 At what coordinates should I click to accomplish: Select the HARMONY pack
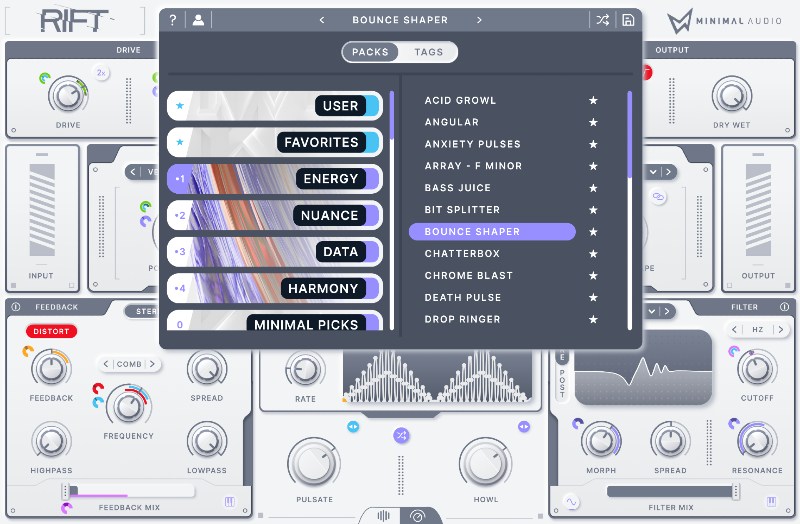click(274, 288)
